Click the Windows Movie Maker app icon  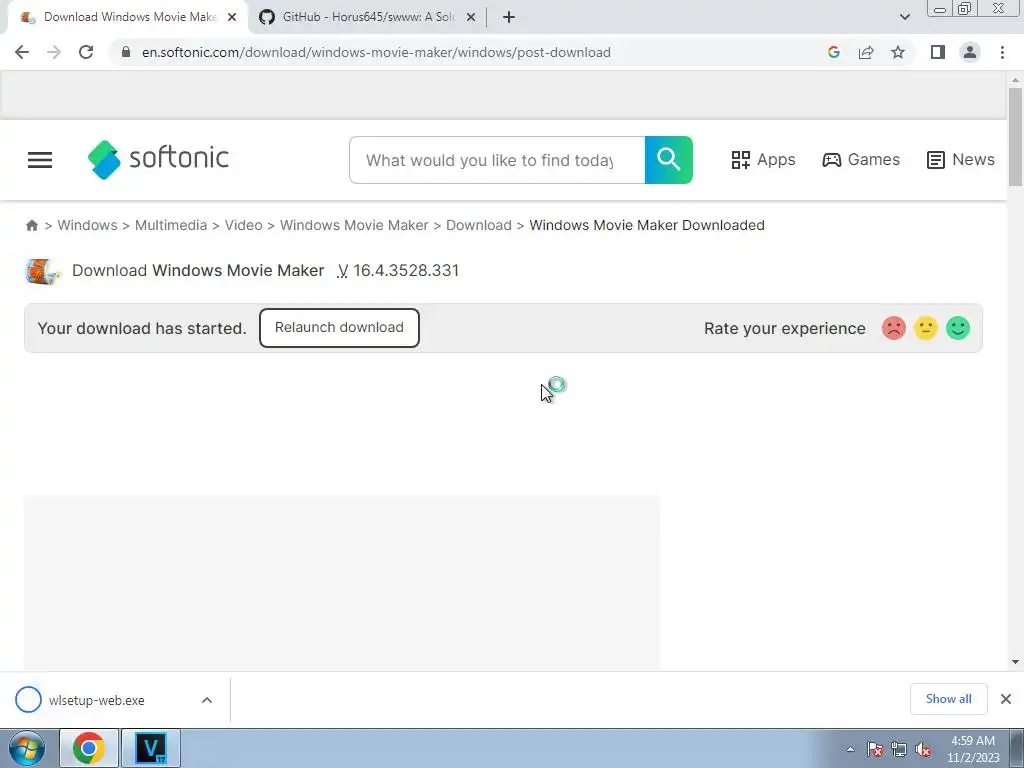pyautogui.click(x=43, y=271)
